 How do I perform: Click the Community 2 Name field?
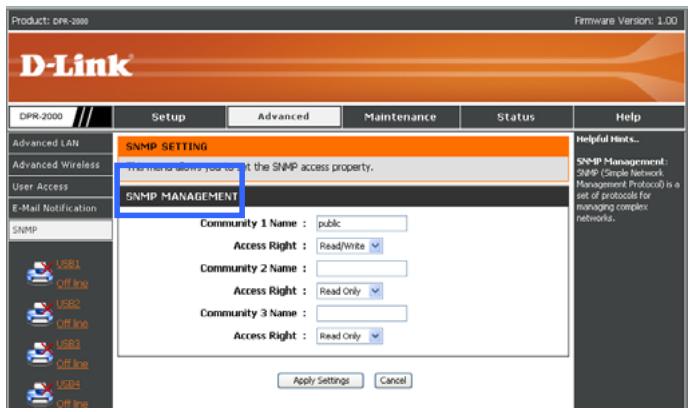(362, 268)
